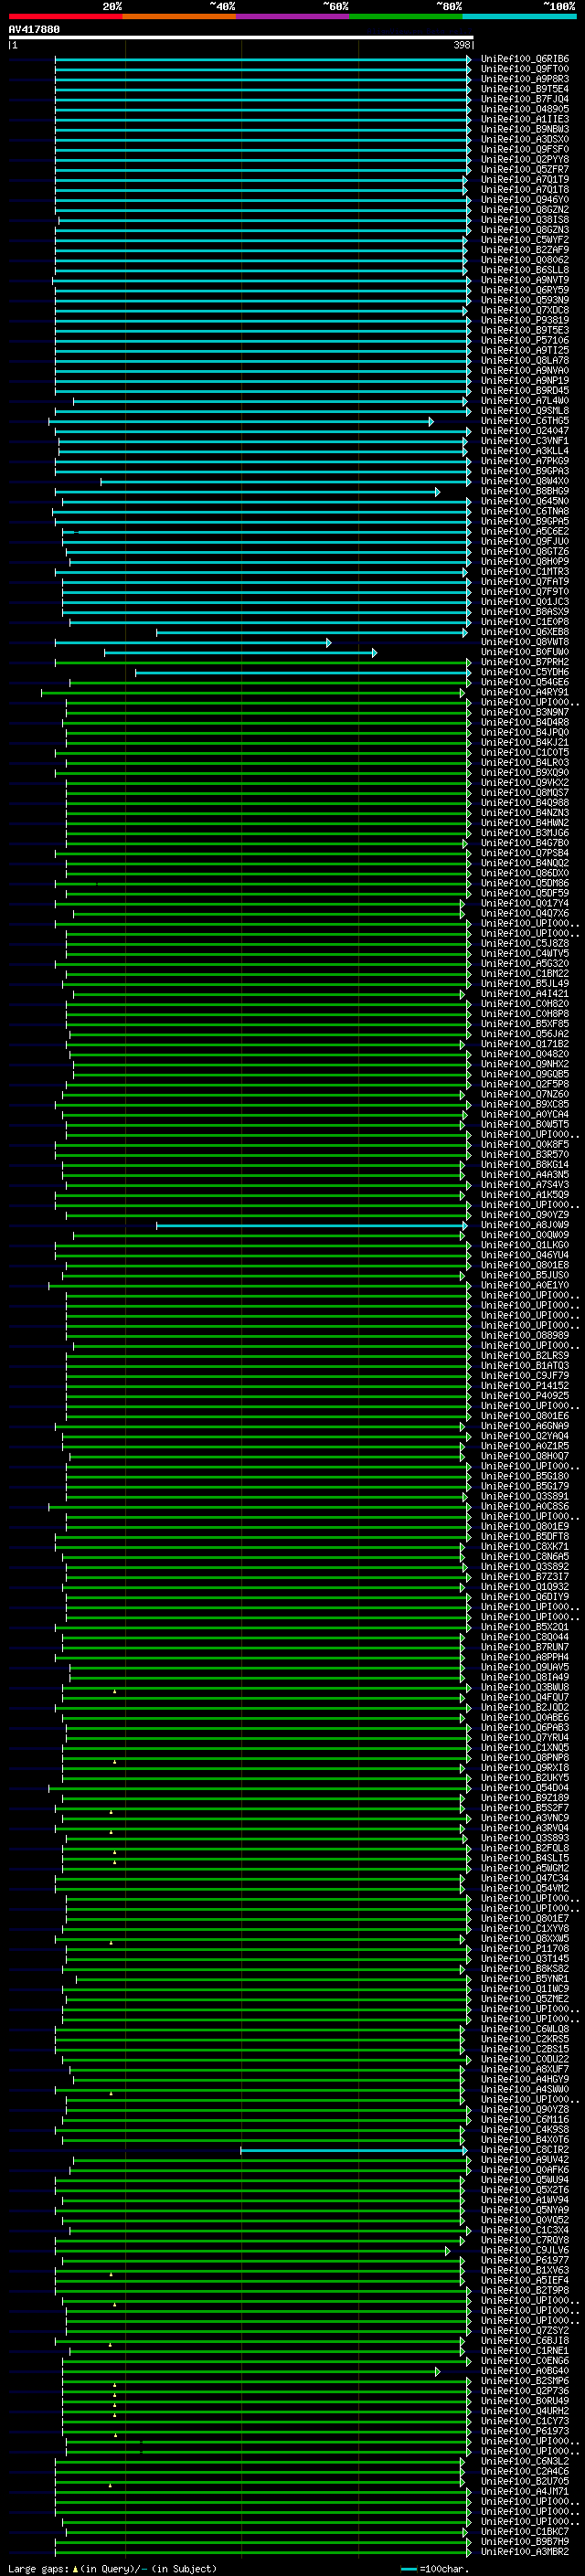Select the UniRef100_C1E0P8 label
Viewport: 585px width, 2576px height.
pyautogui.click(x=524, y=622)
